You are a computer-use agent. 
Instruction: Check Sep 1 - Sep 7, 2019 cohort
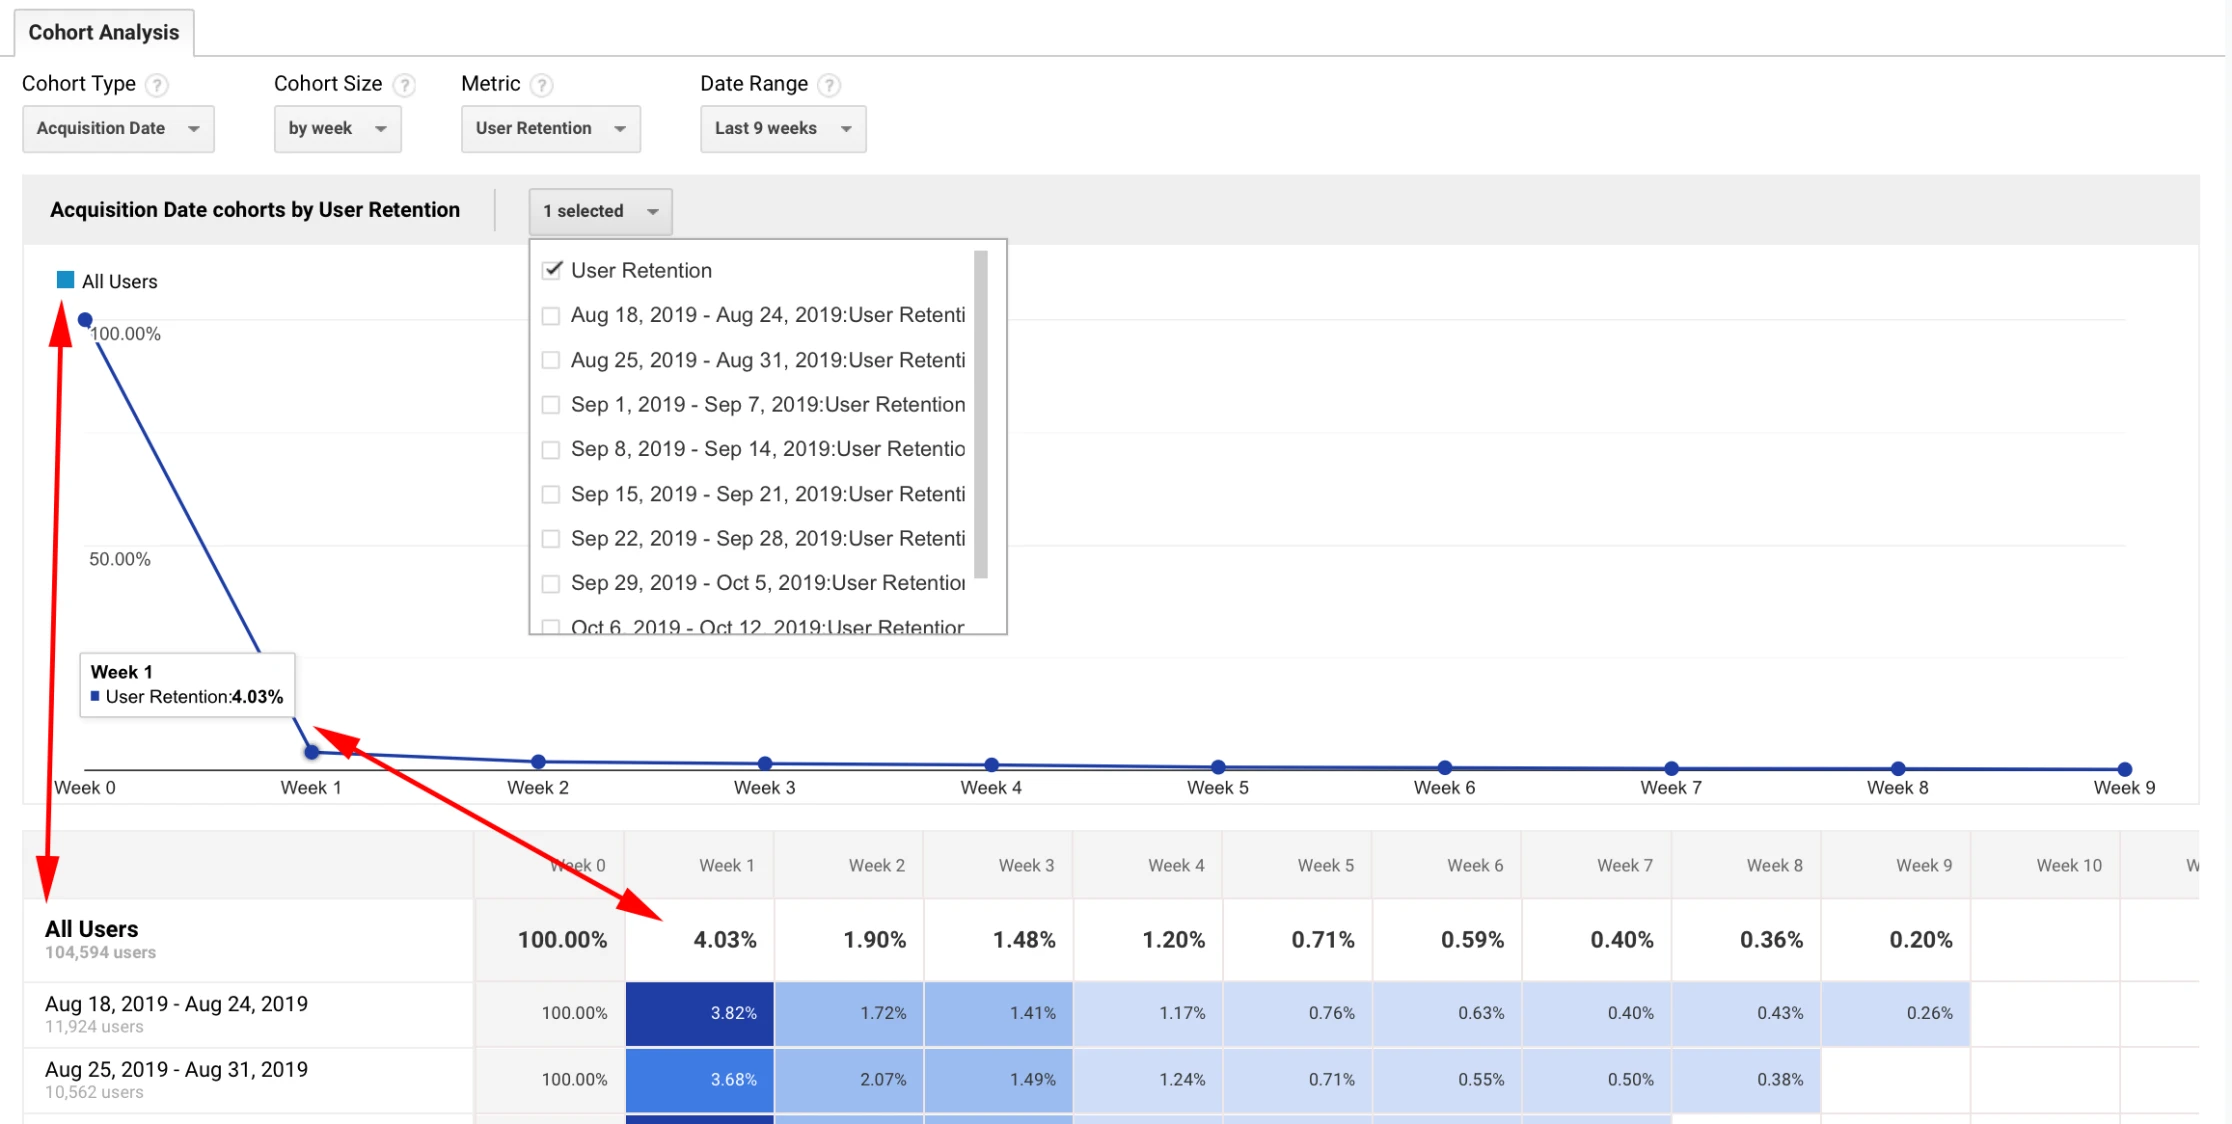coord(551,405)
